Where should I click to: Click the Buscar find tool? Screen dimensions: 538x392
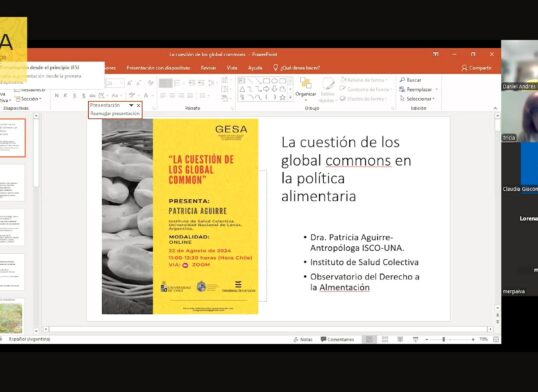pos(410,80)
